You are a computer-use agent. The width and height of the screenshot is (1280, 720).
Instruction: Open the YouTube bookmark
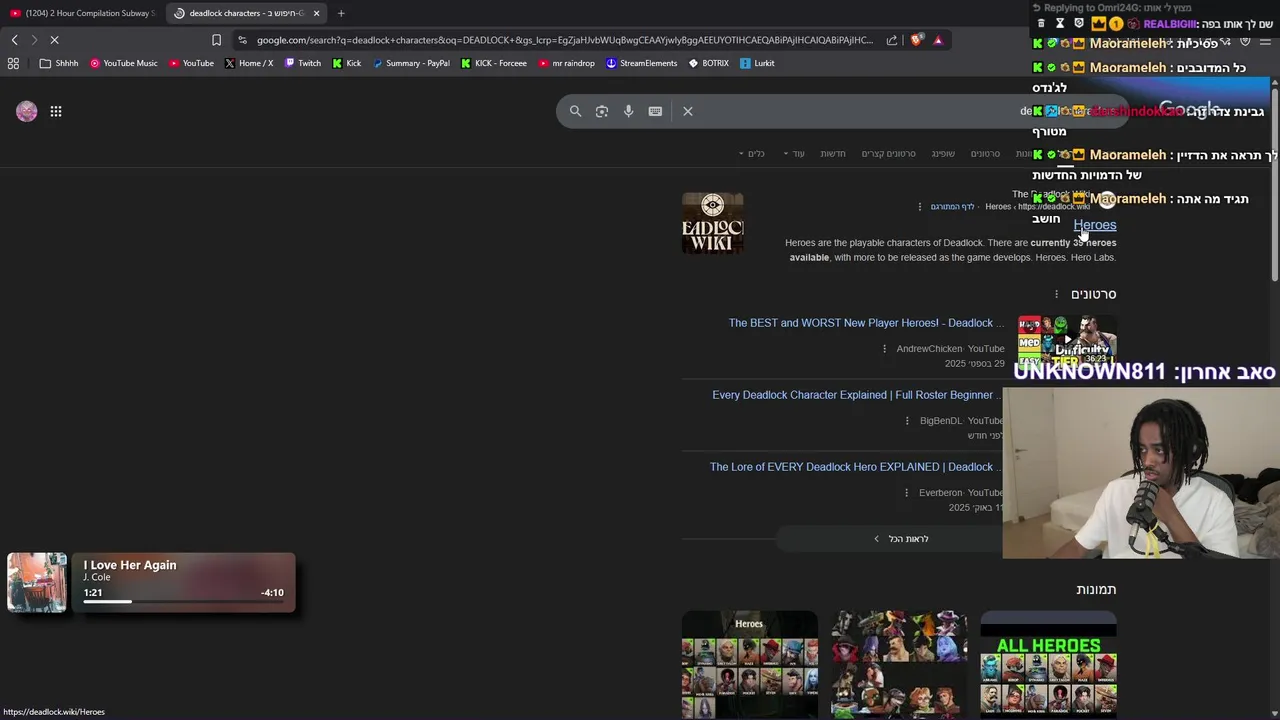[x=191, y=63]
